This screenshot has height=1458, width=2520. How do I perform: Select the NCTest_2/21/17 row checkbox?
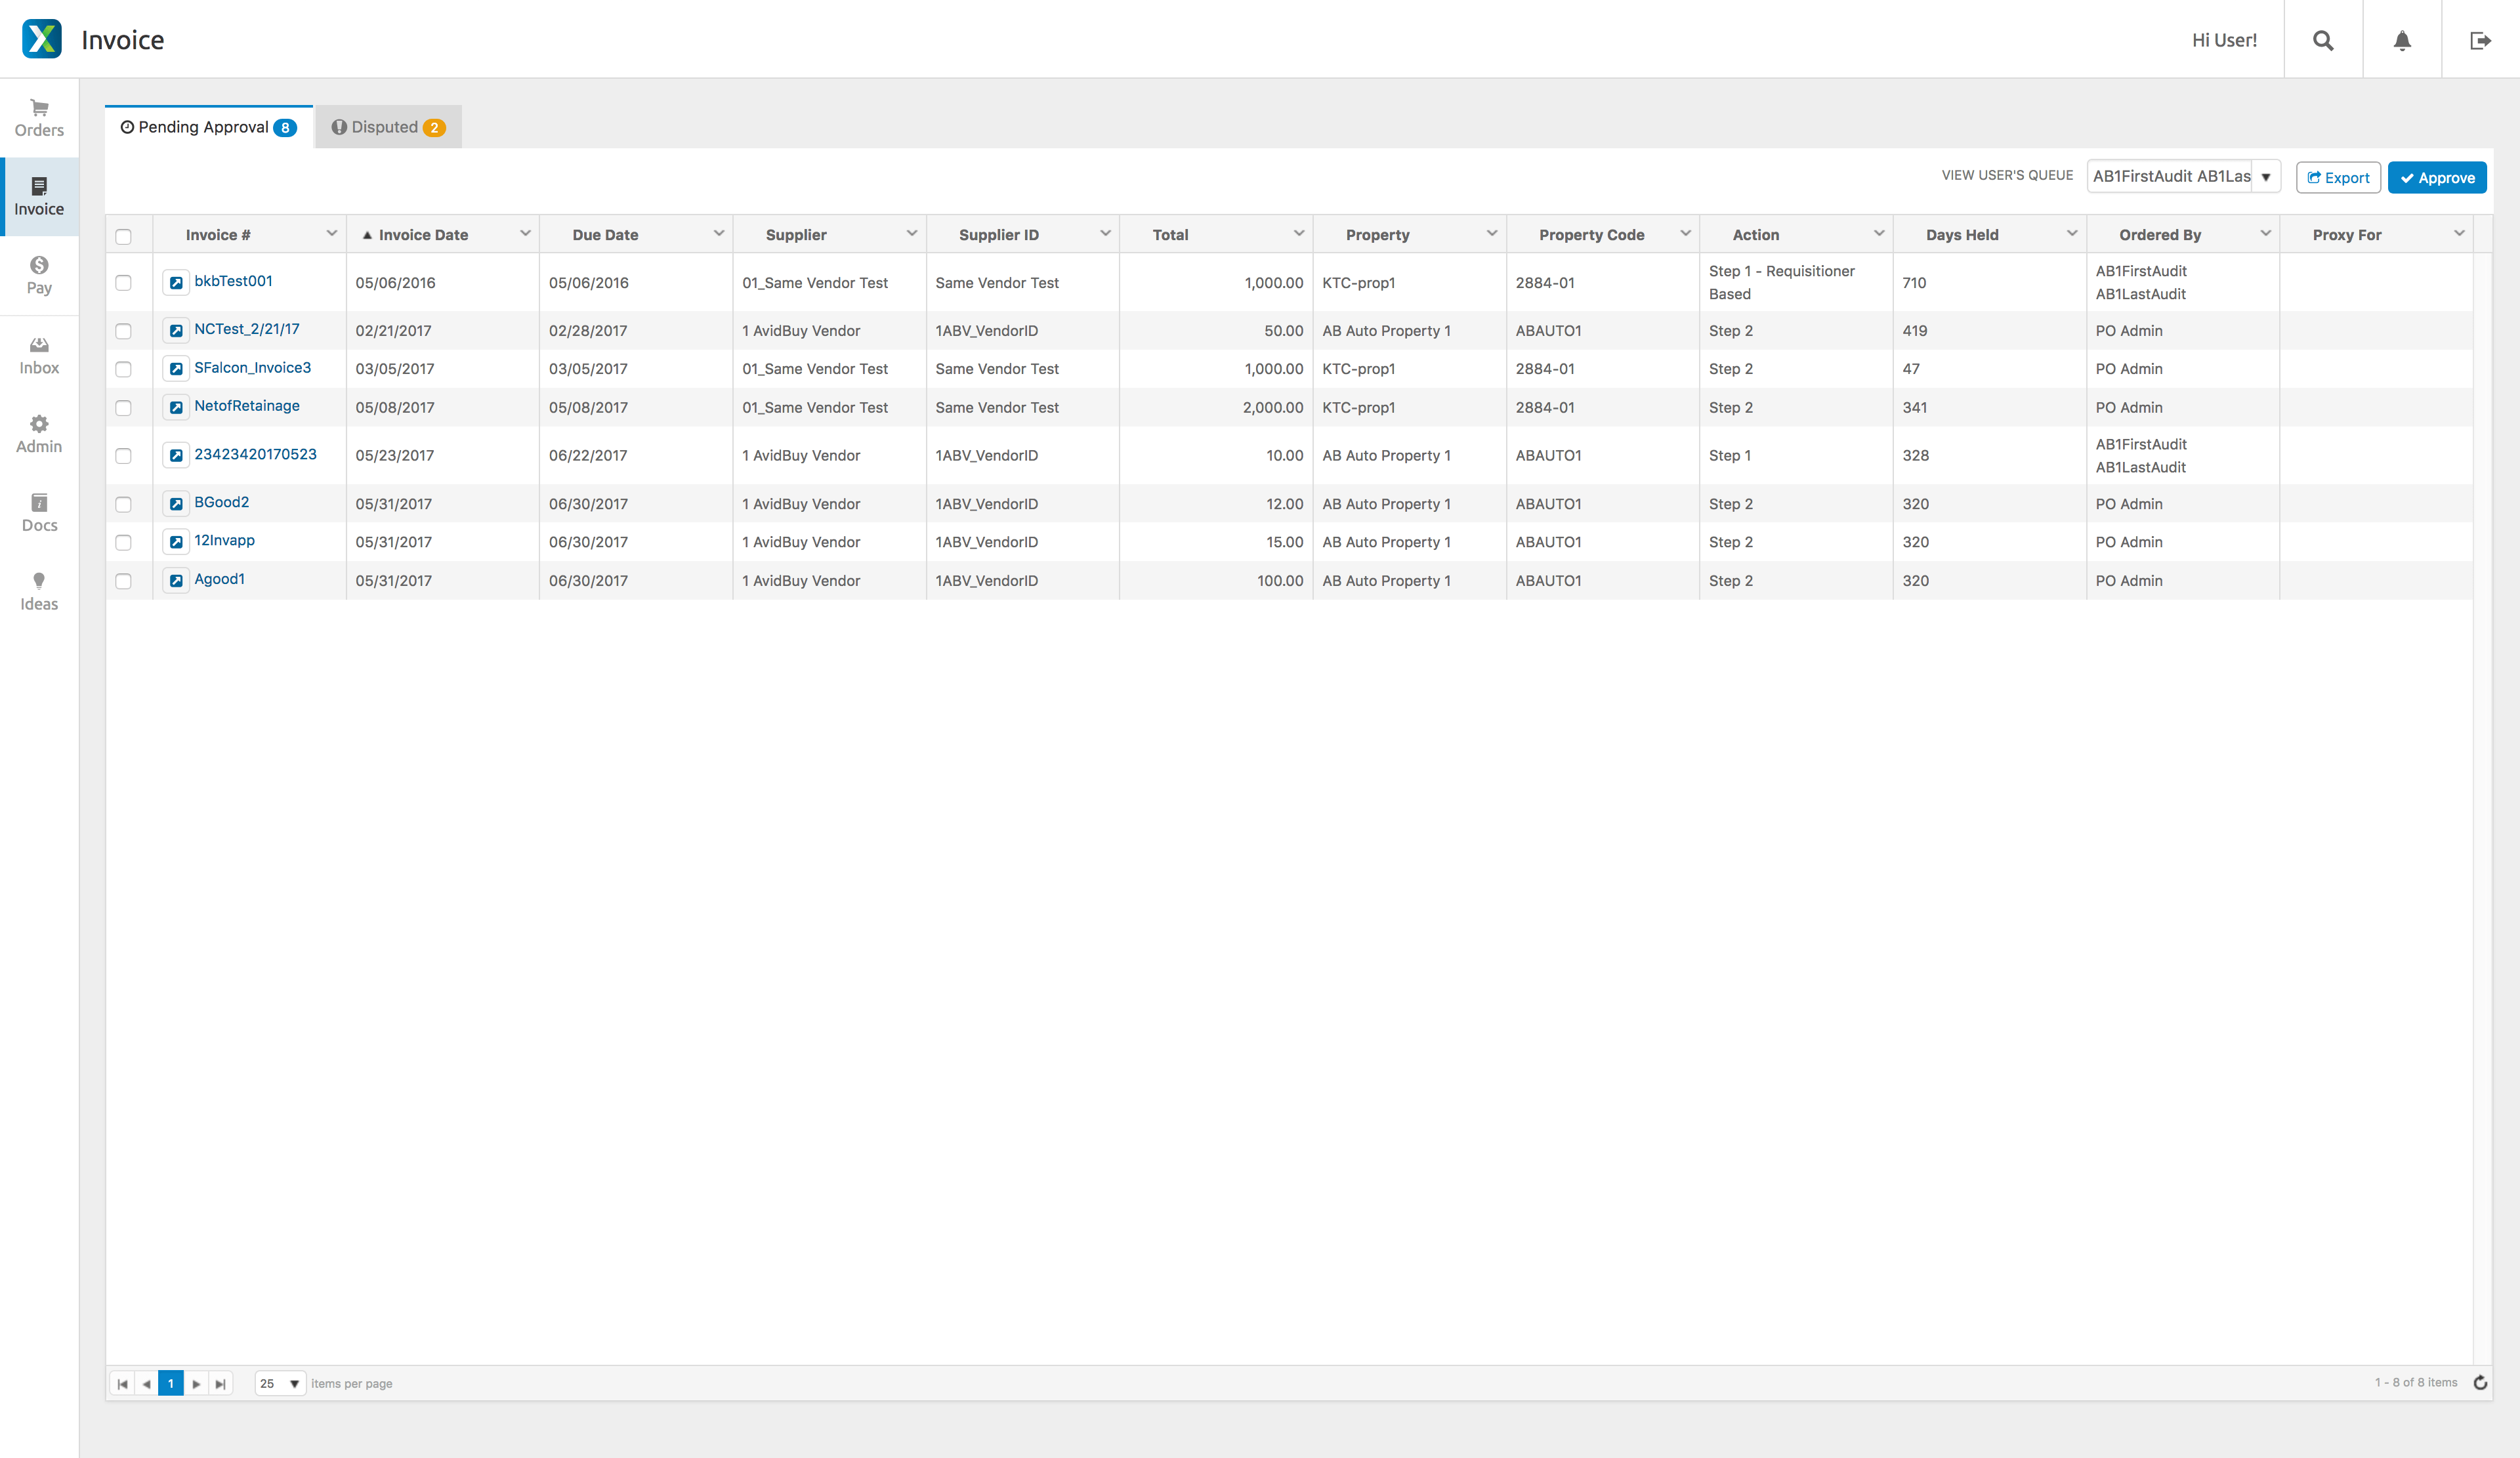[124, 331]
